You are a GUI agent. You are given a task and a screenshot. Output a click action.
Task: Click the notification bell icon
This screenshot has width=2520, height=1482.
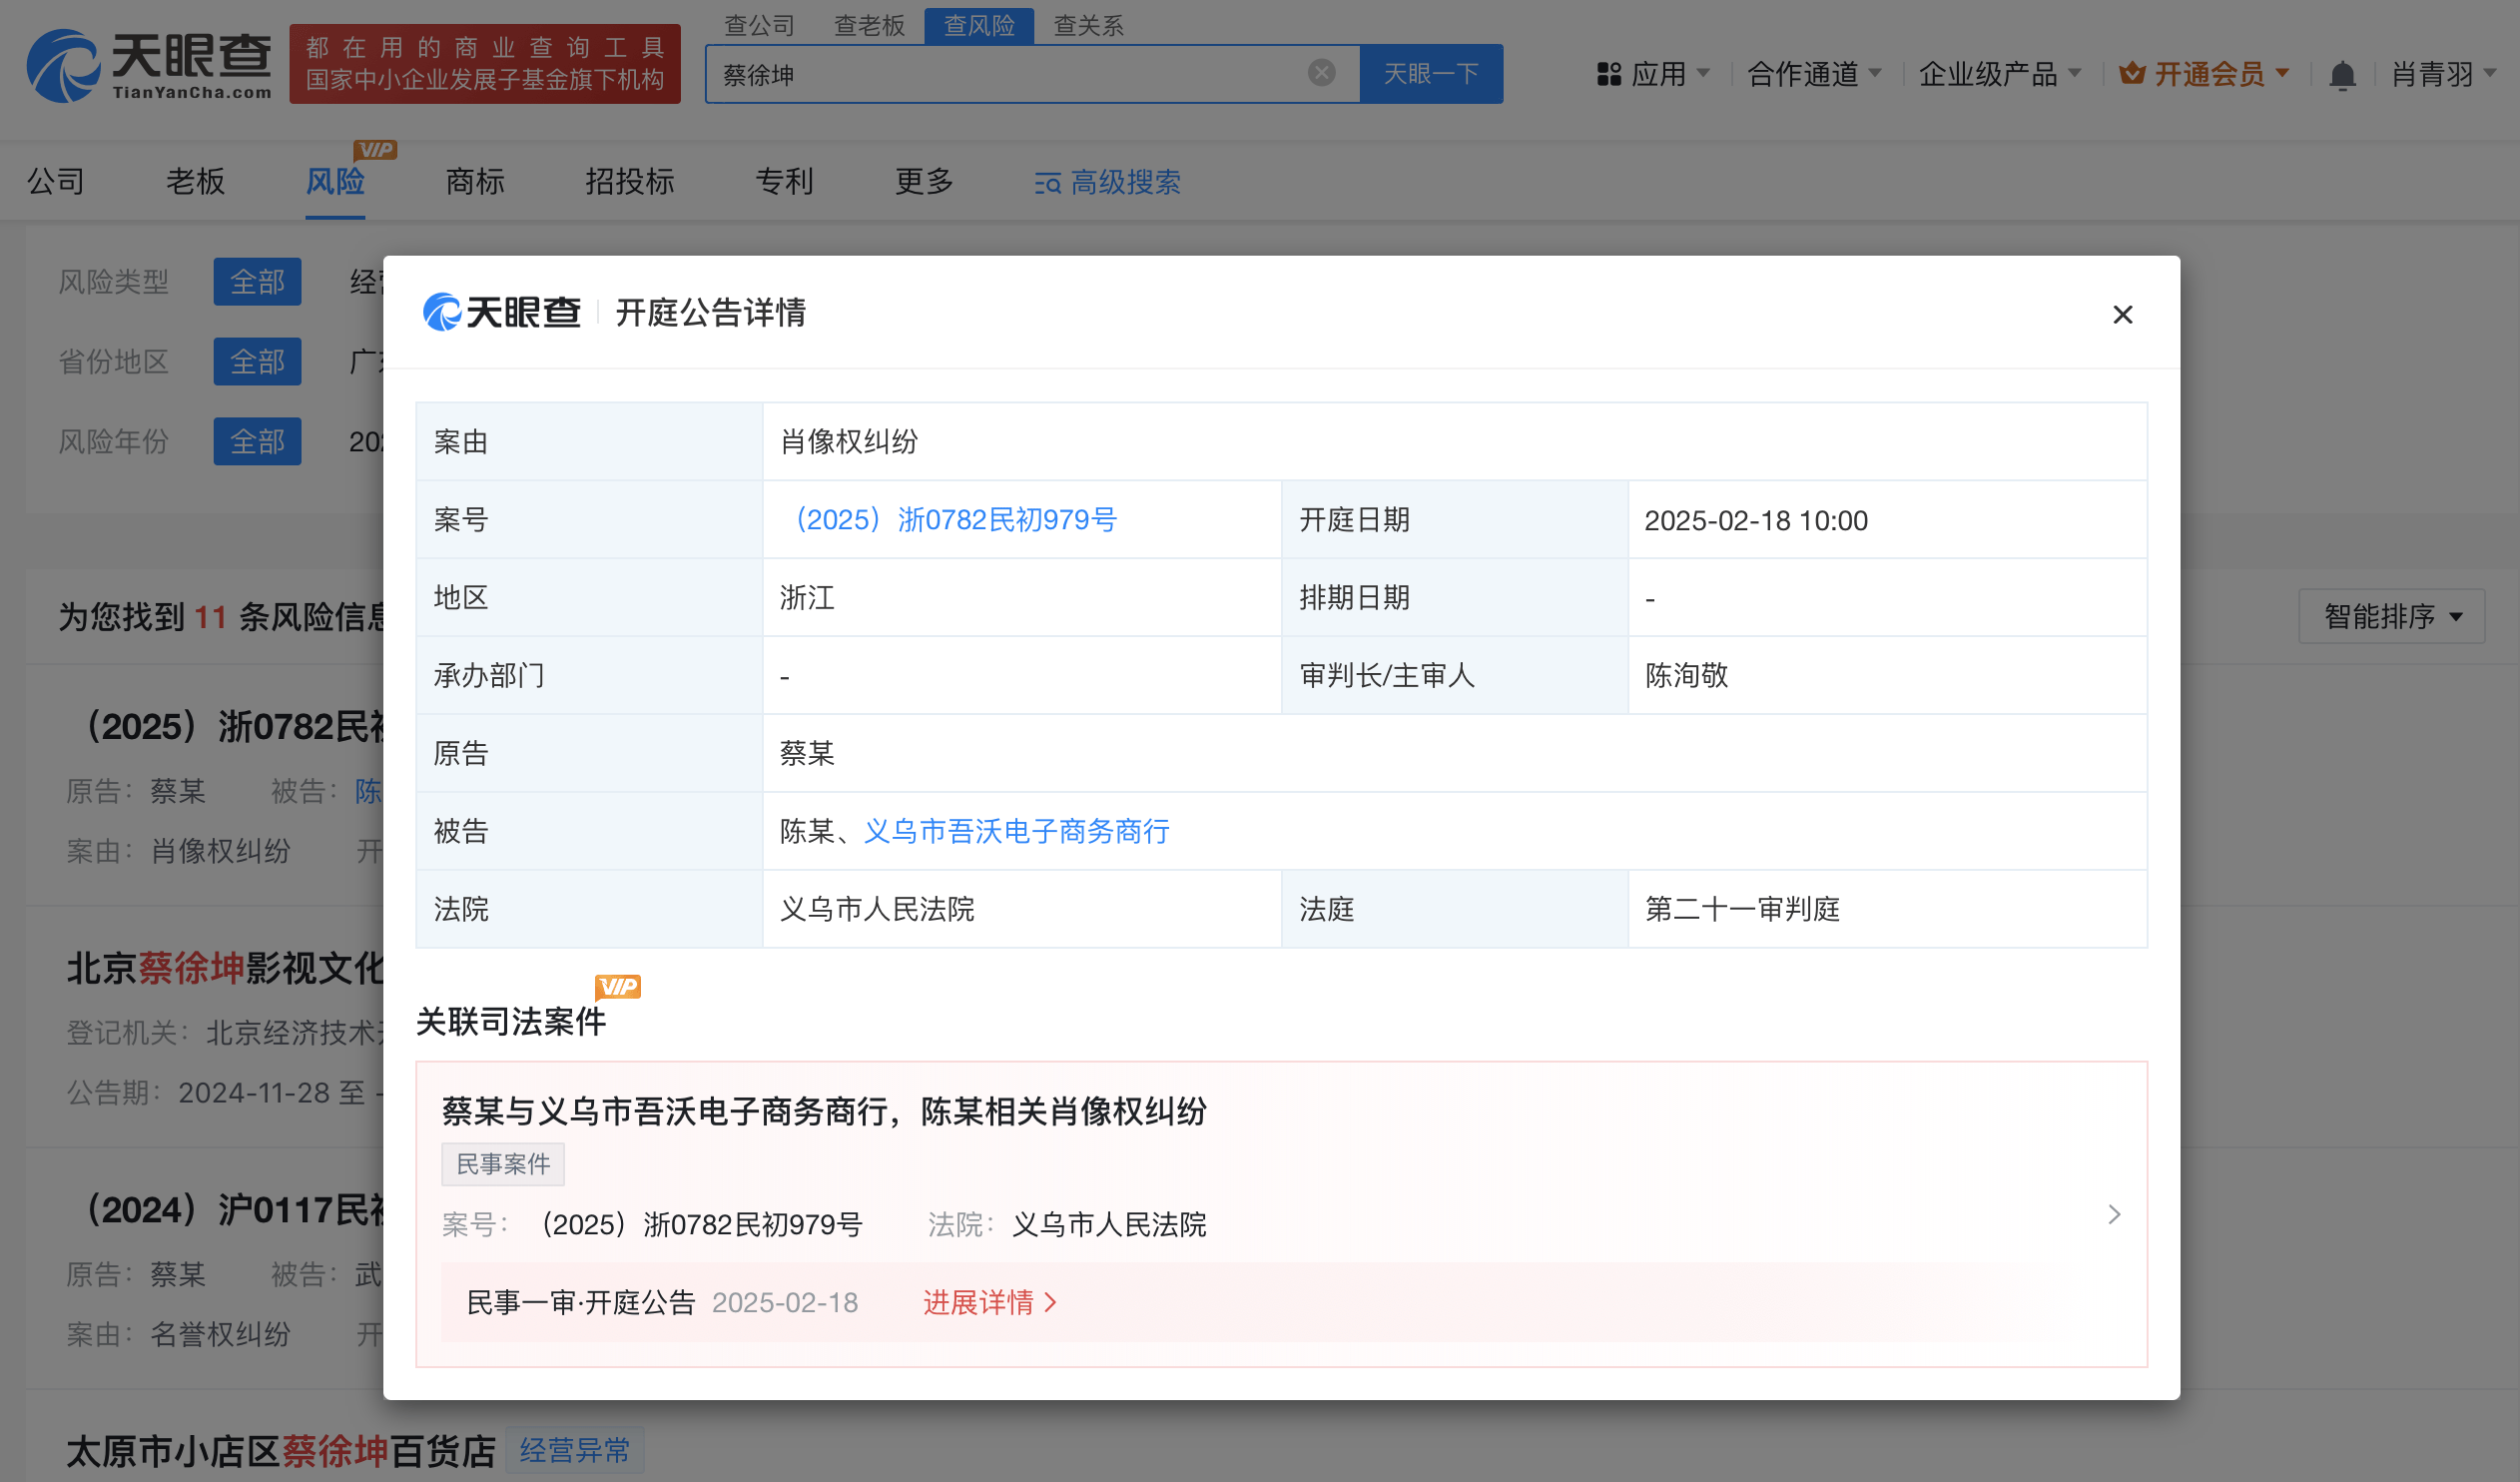(x=2342, y=75)
